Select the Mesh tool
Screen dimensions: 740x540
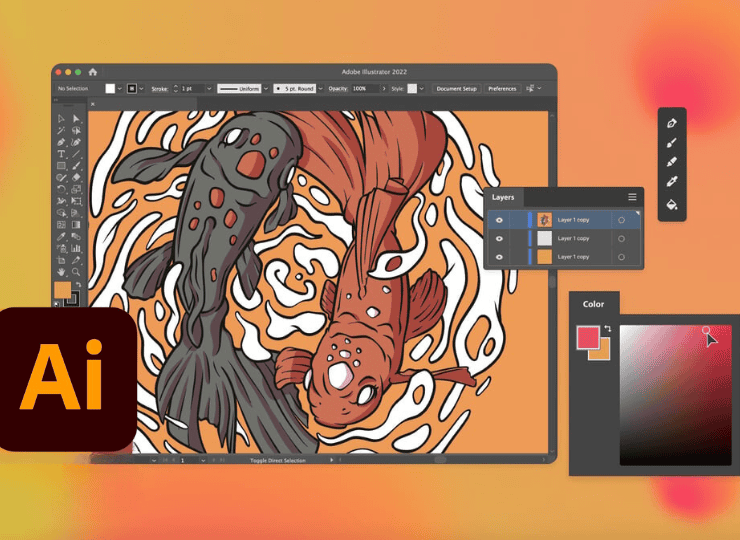coord(61,225)
